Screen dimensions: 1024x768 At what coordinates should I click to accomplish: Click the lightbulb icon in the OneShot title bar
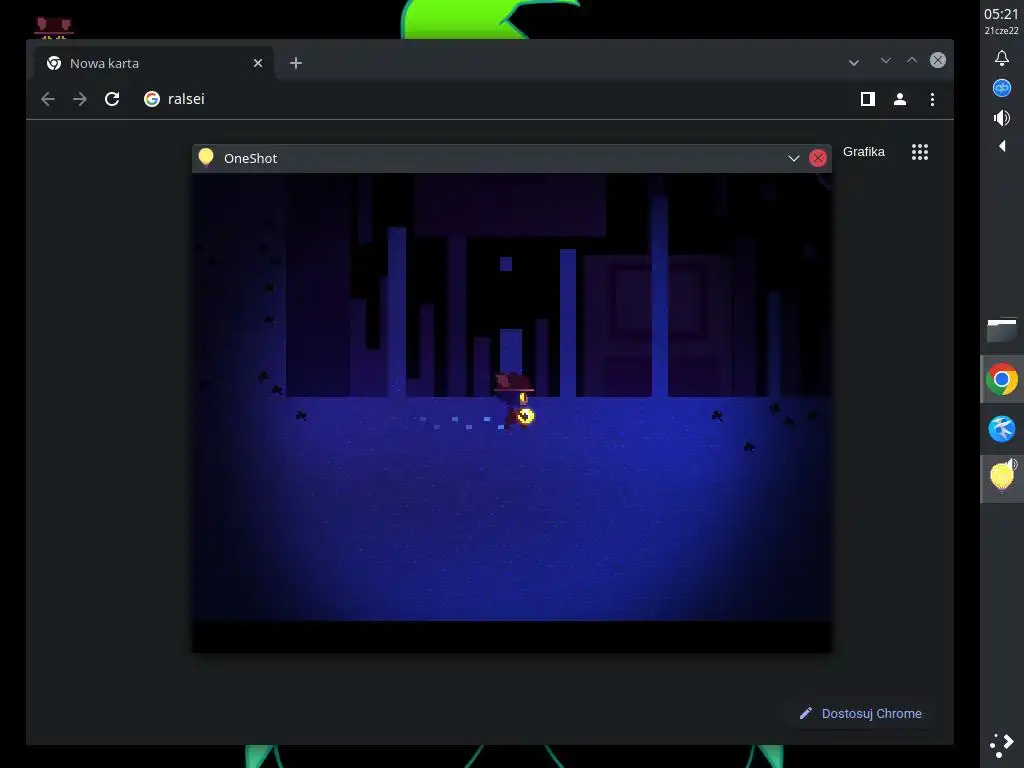[x=206, y=157]
